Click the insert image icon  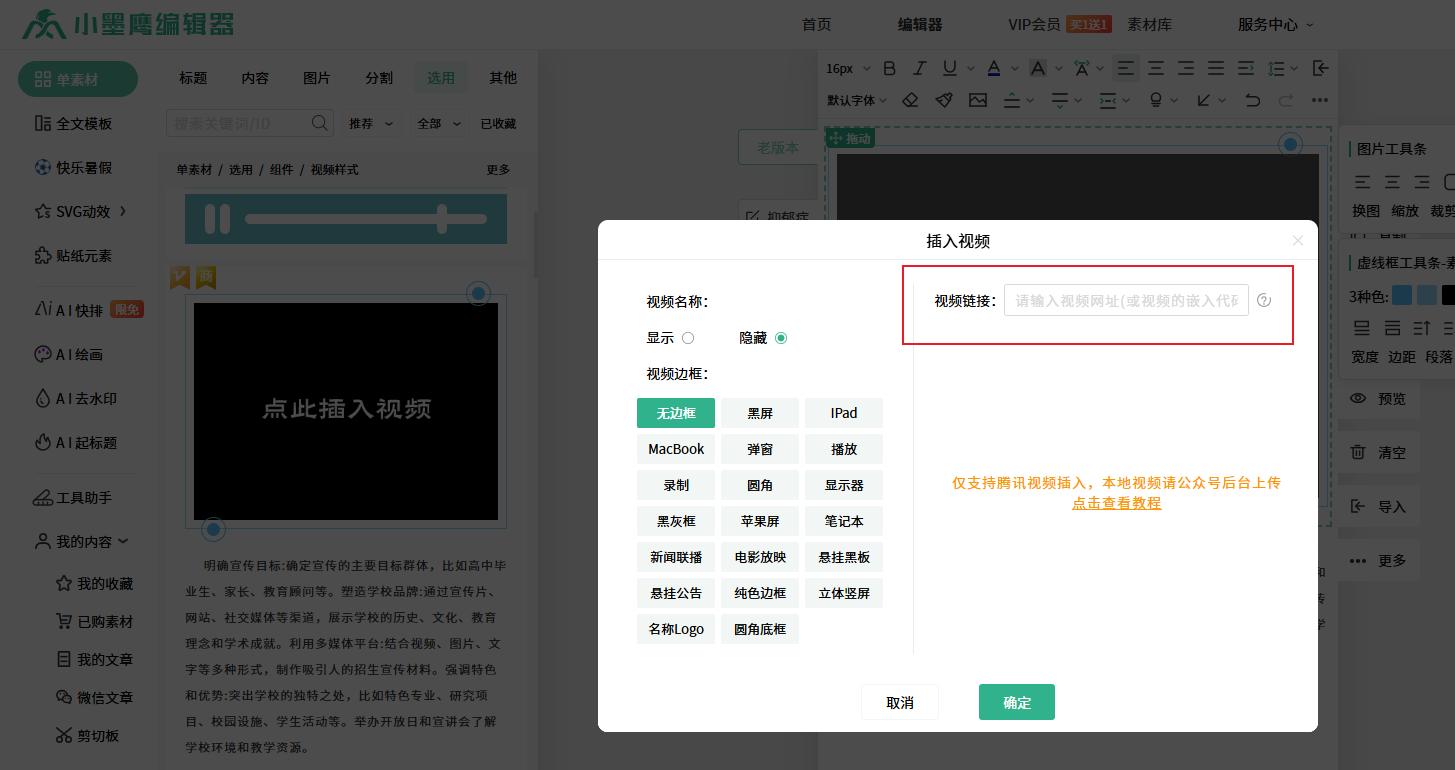click(977, 100)
